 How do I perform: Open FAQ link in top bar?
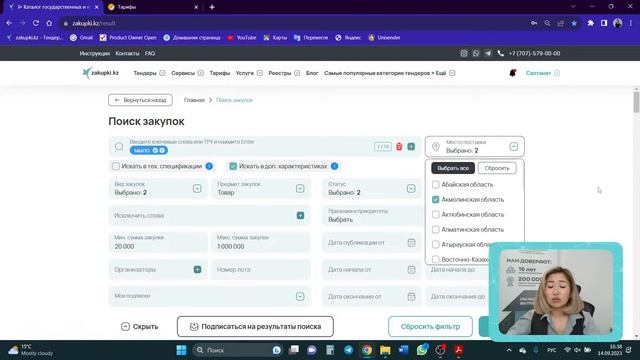point(150,53)
